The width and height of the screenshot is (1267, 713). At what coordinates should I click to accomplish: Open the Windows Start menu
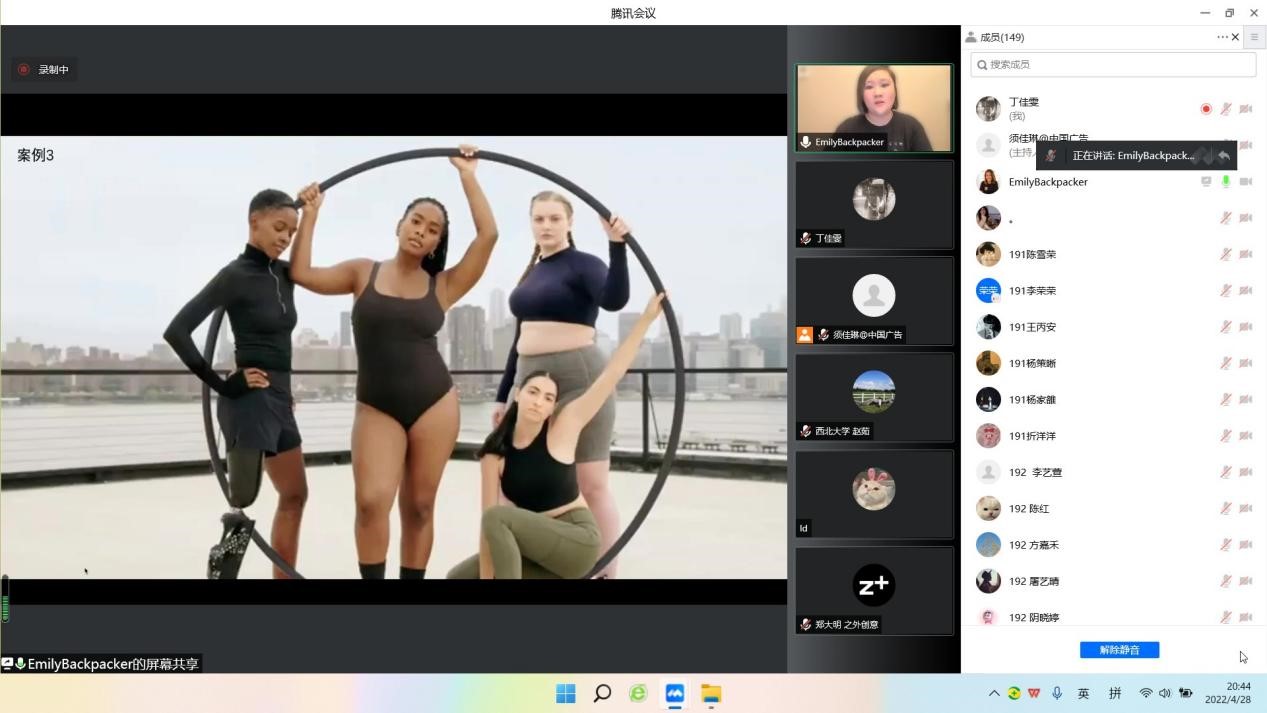click(565, 693)
